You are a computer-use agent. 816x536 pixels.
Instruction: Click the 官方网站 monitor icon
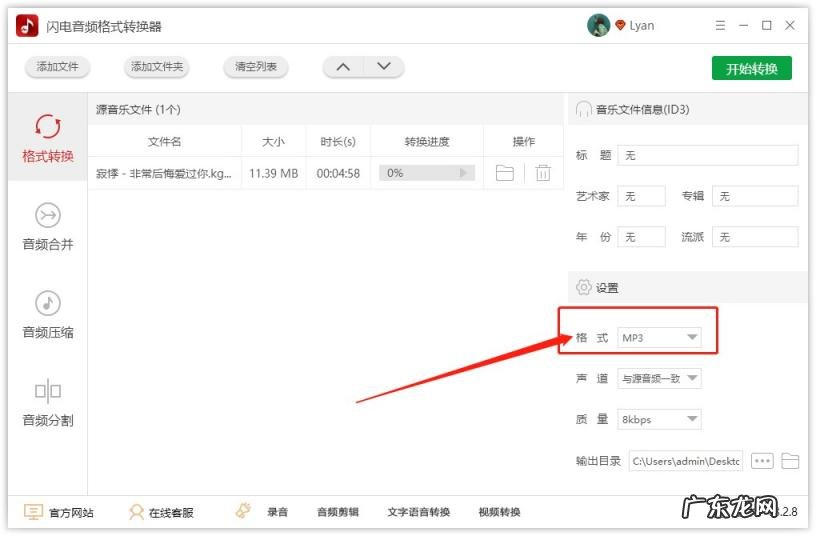click(33, 512)
